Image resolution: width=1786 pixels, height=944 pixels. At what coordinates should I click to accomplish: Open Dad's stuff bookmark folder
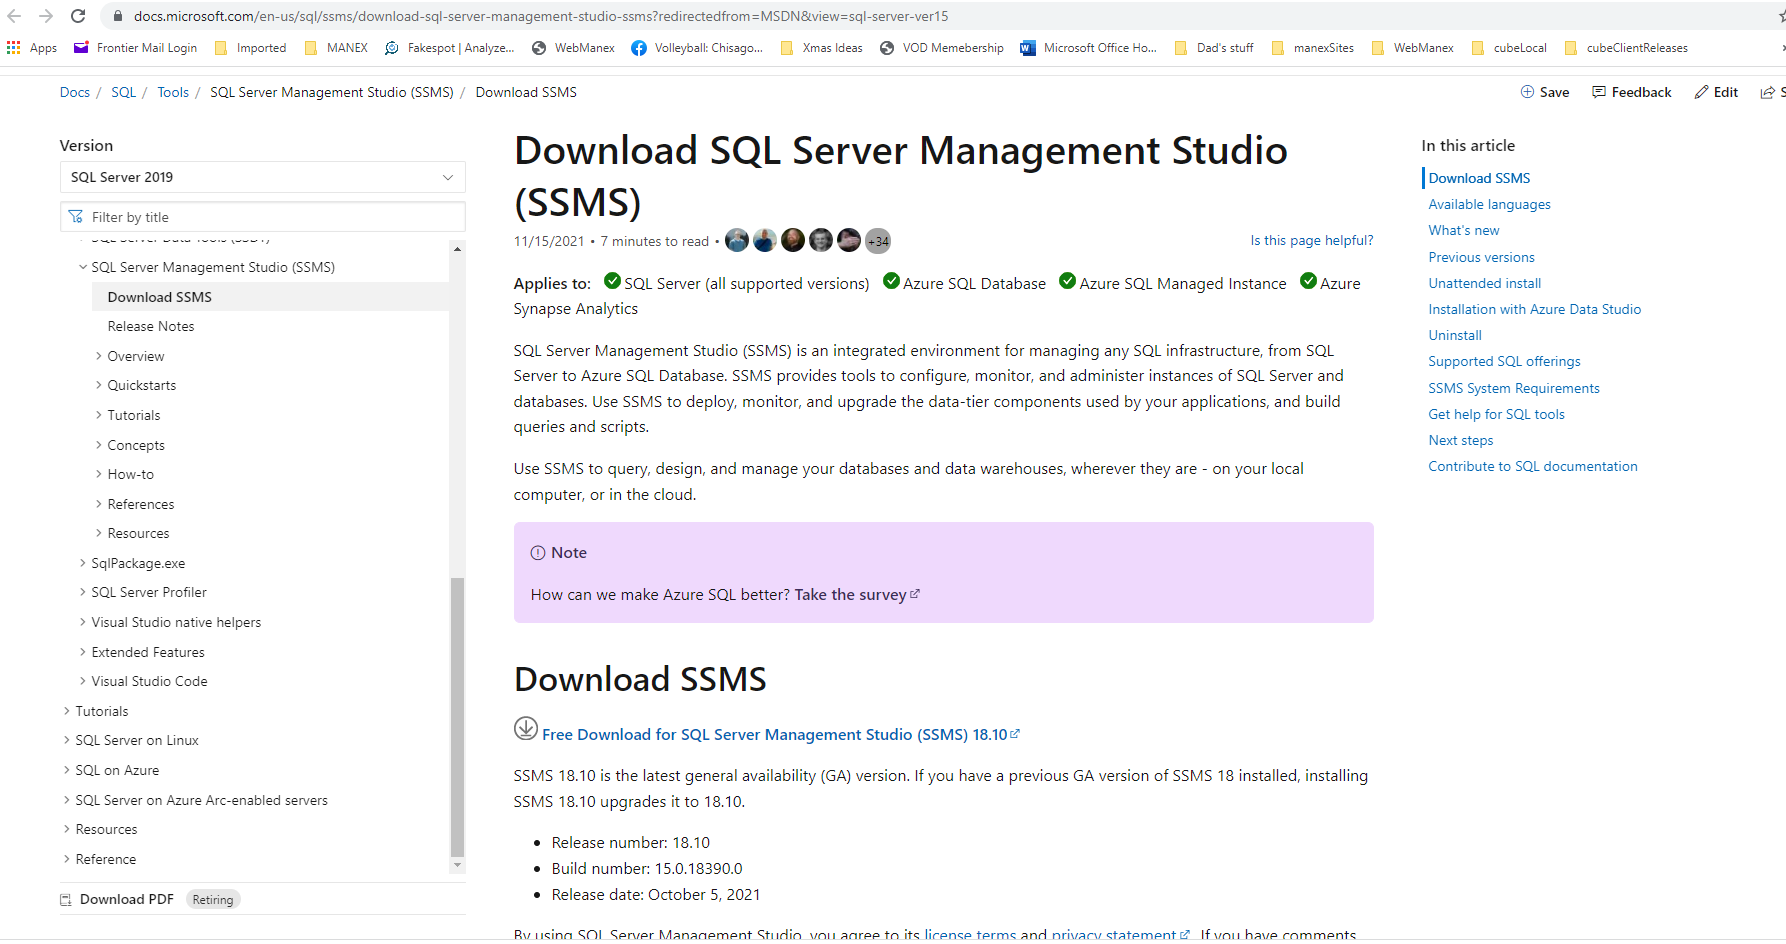tap(1214, 48)
